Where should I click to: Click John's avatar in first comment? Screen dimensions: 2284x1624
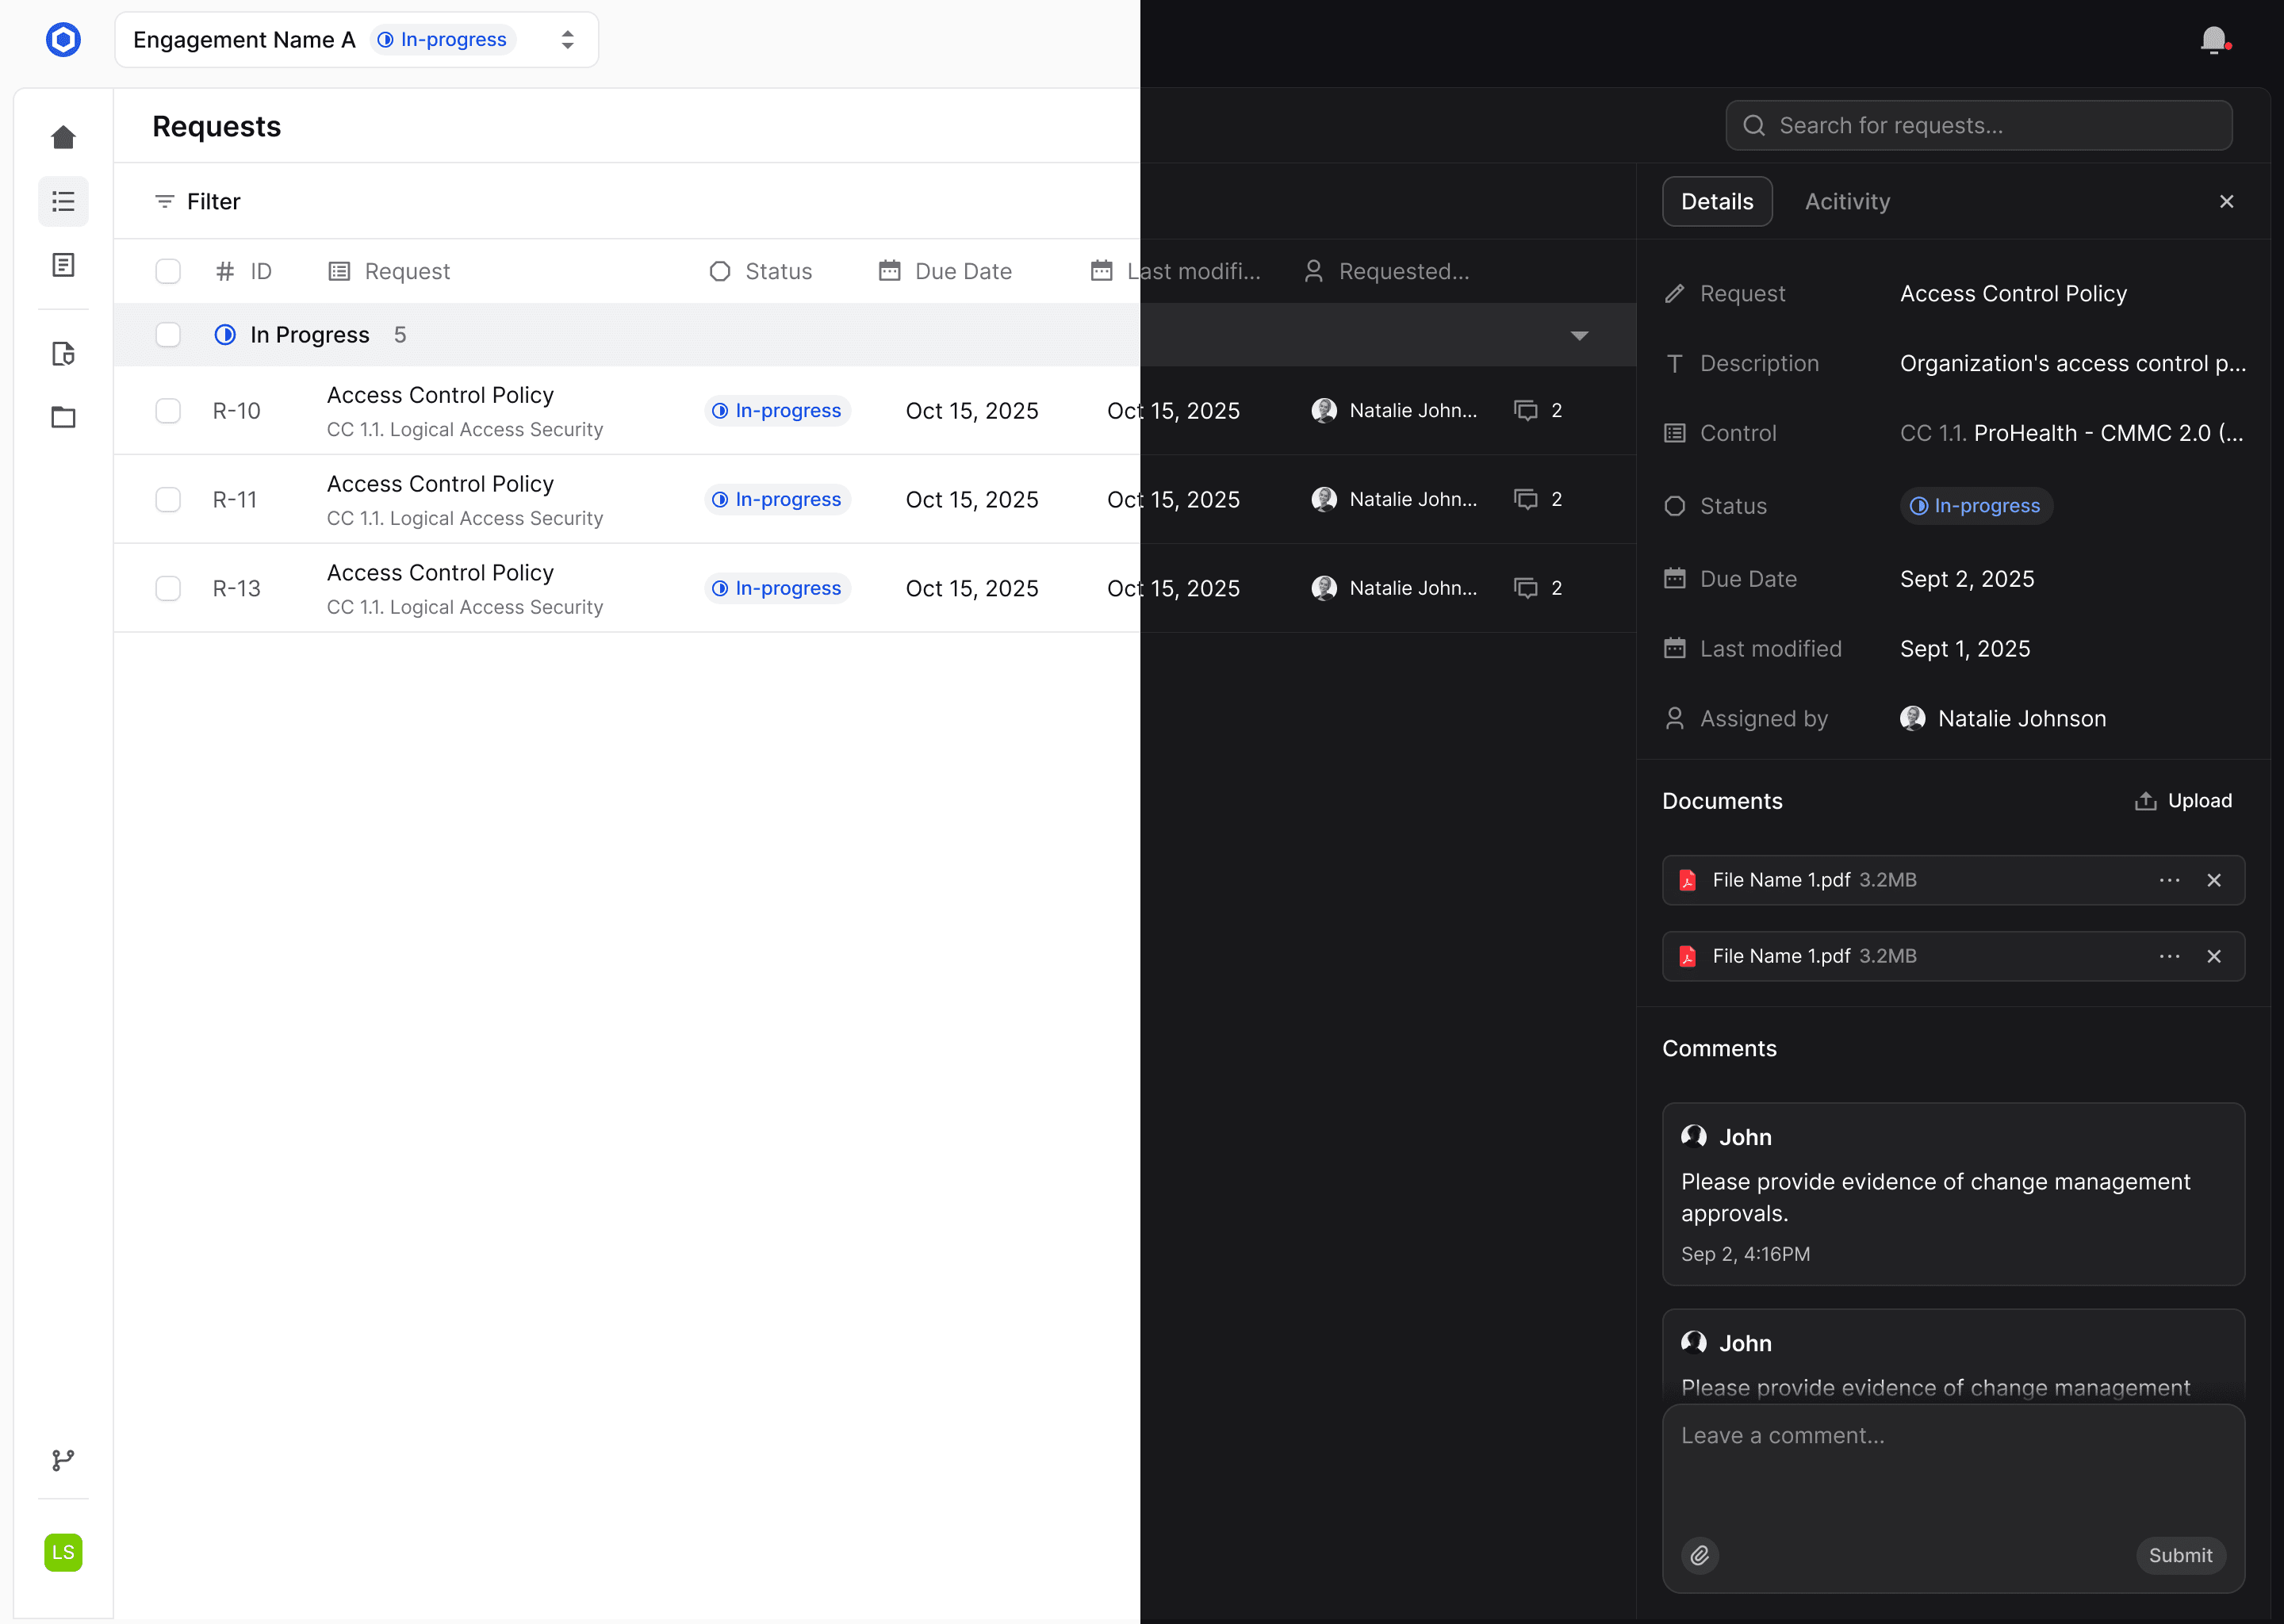coord(1694,1137)
